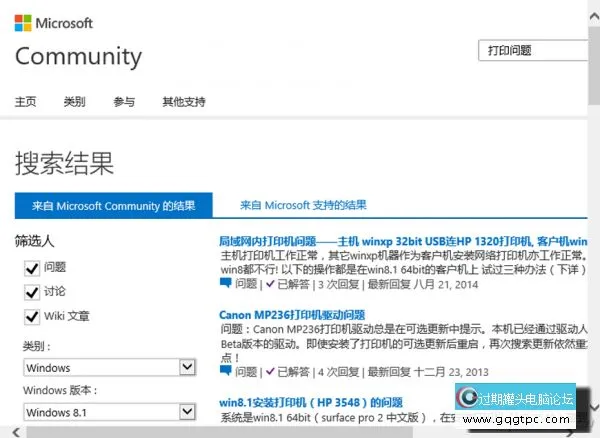600x438 pixels.
Task: Click the horizontal scrollbar left arrow
Action: tap(16, 433)
